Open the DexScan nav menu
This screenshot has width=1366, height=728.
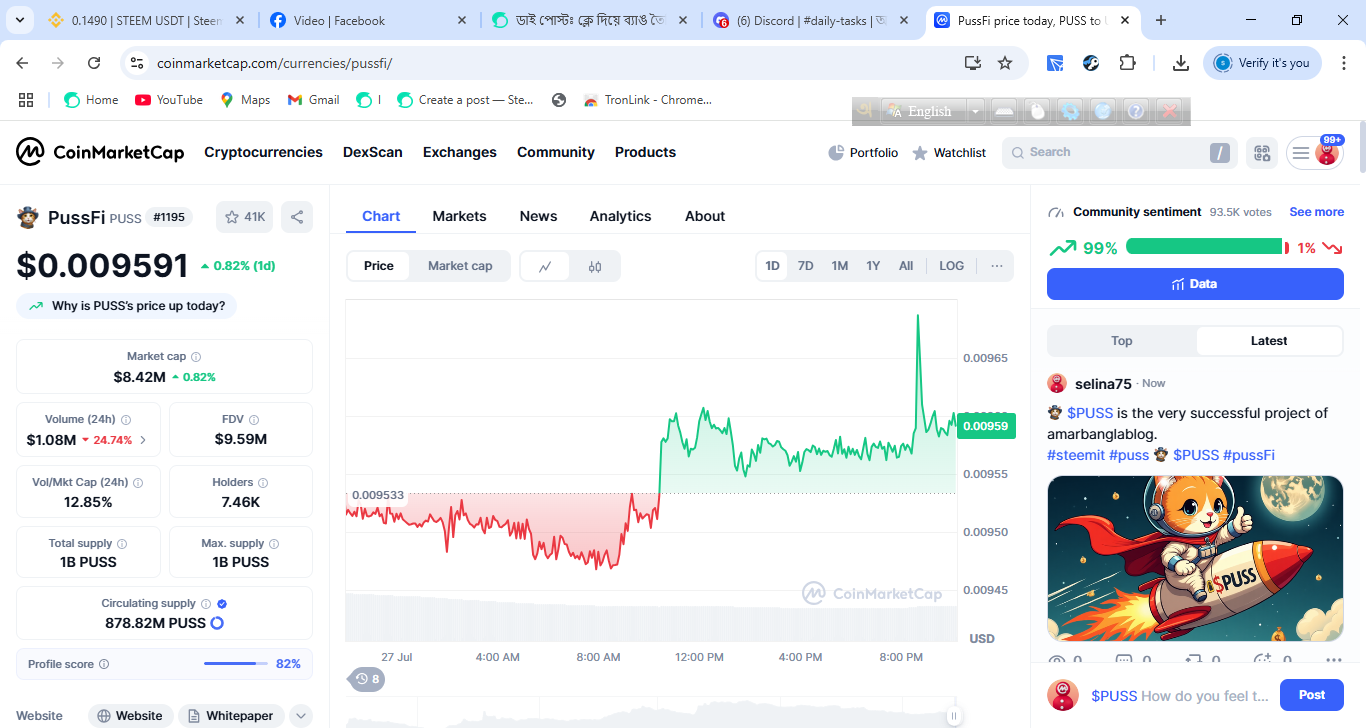pyautogui.click(x=373, y=152)
